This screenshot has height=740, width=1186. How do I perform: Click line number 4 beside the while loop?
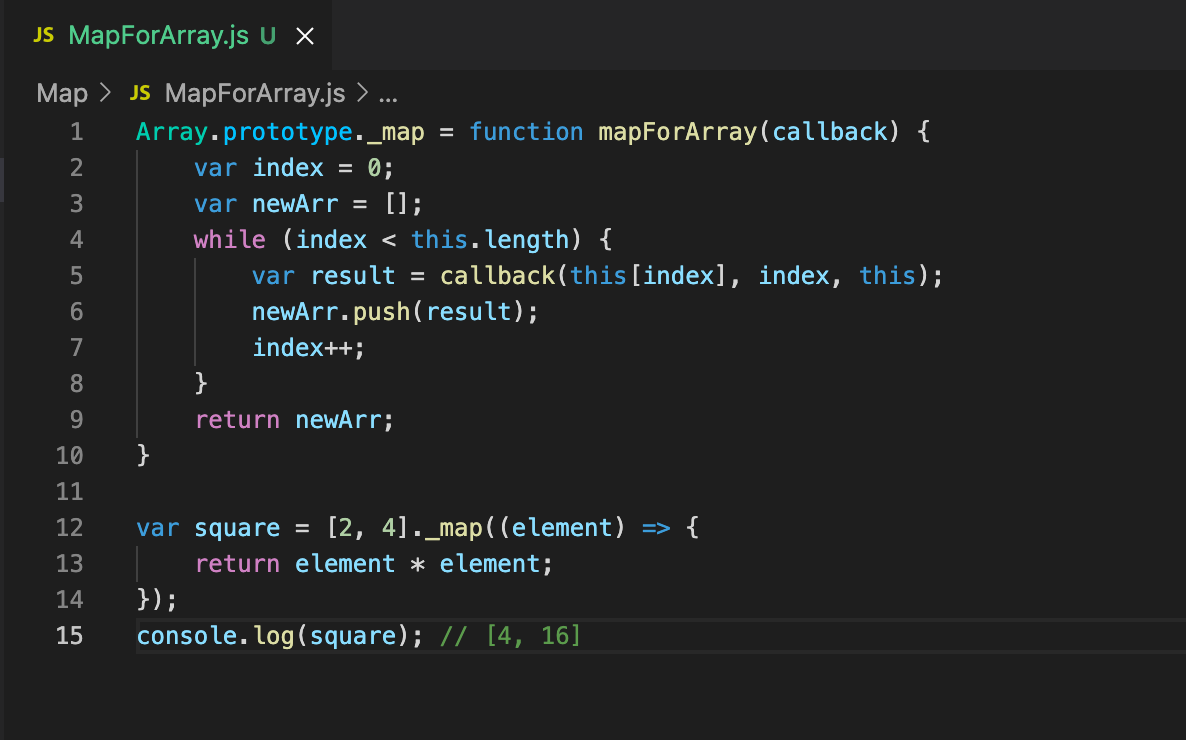(x=77, y=239)
